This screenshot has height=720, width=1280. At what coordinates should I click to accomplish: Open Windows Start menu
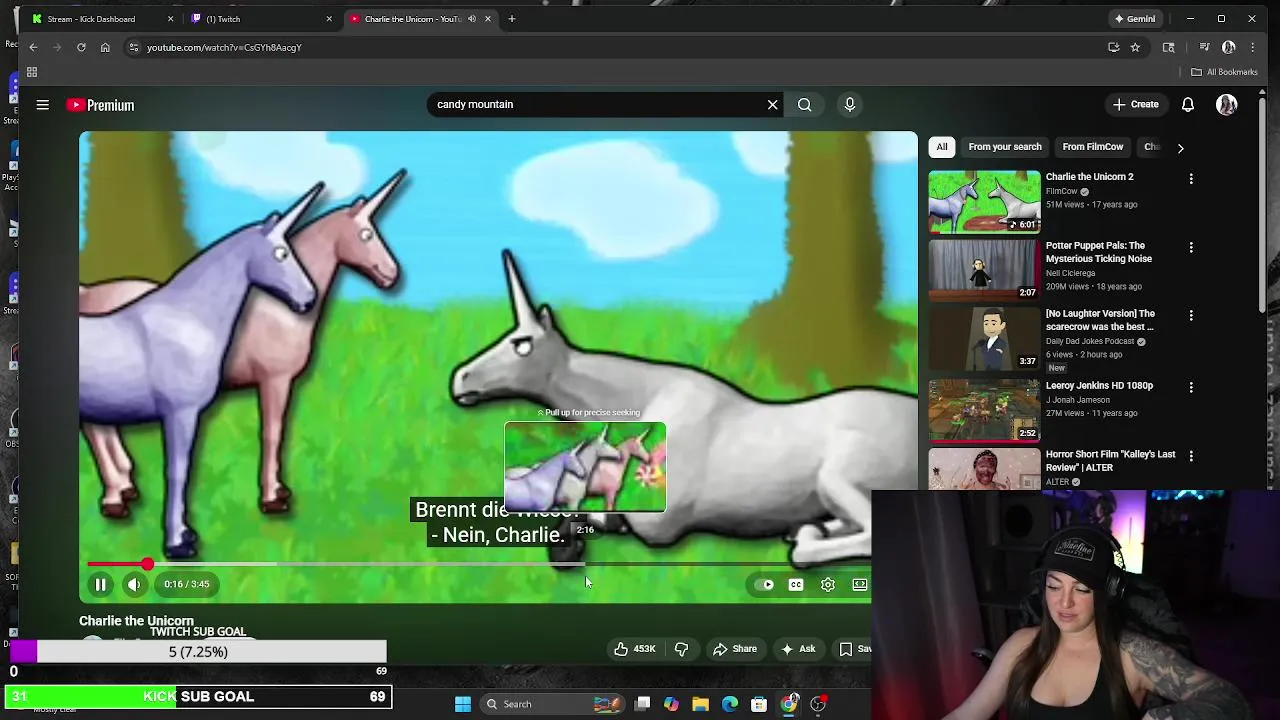point(463,704)
